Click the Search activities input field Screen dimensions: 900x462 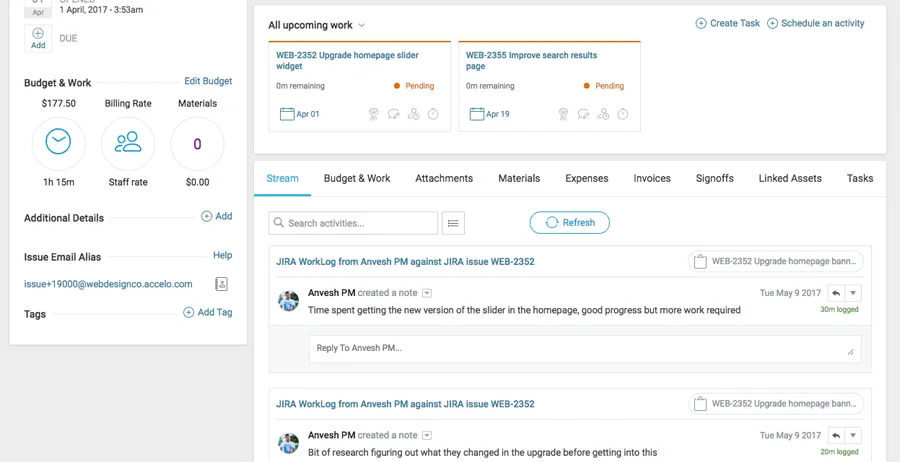click(353, 223)
